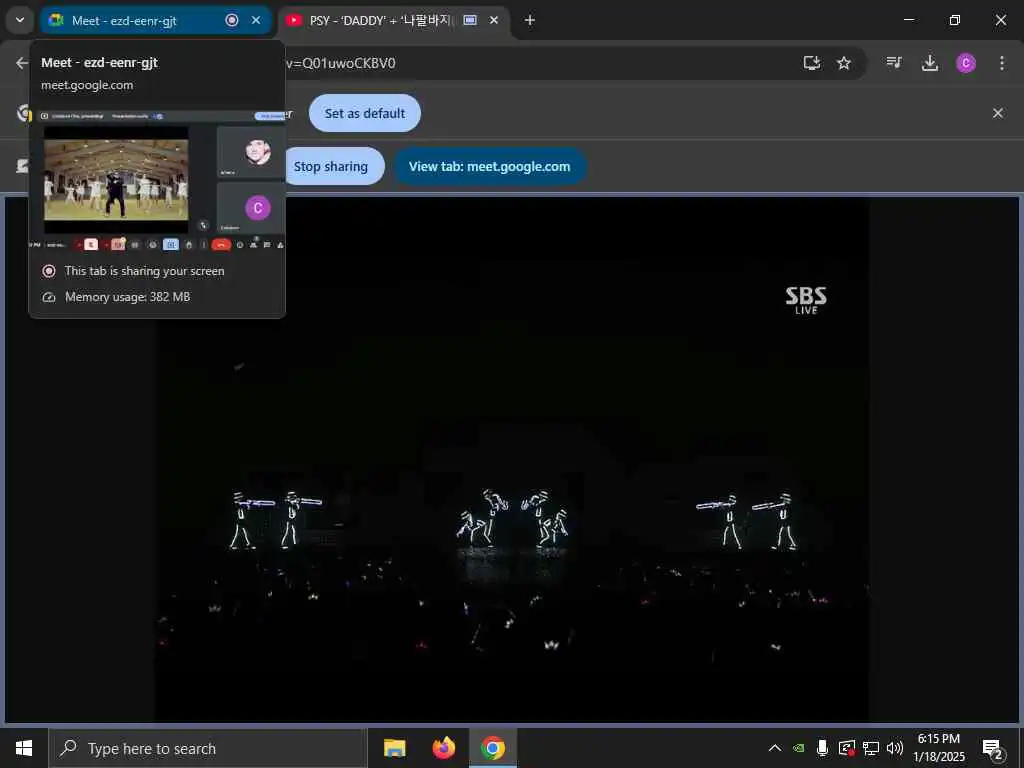Click the YouTube video player area
This screenshot has height=768, width=1024.
coord(511,460)
